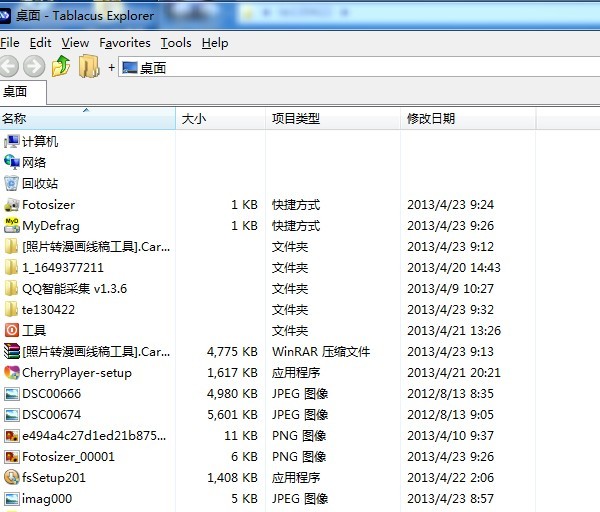Select the WinRAR archive file icon
This screenshot has height=512, width=600.
[11, 351]
